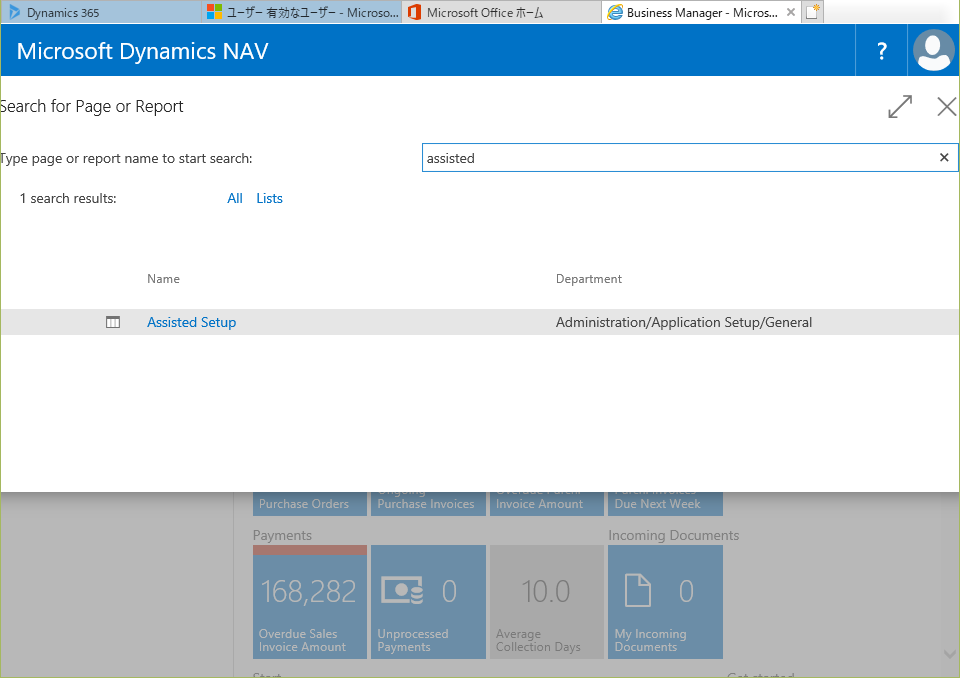Click the search box containing 'assisted'
Image resolution: width=960 pixels, height=678 pixels.
tap(689, 158)
